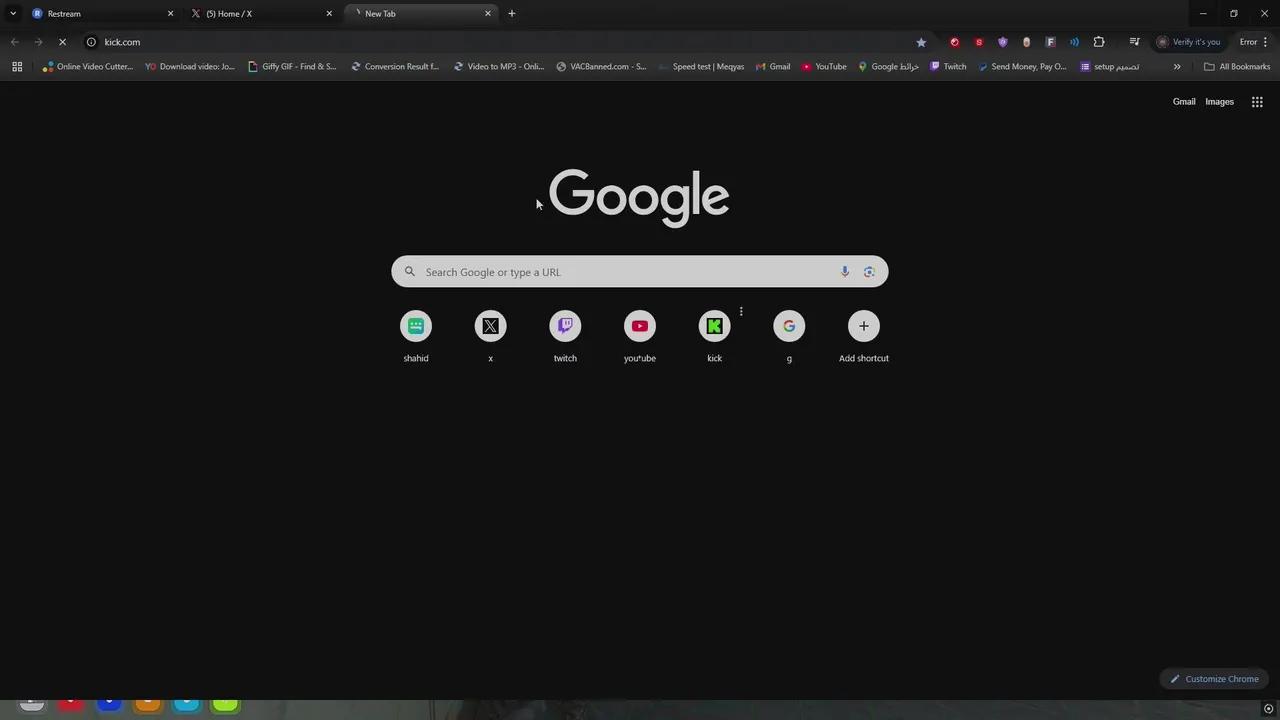This screenshot has width=1280, height=720.
Task: Open the VACBanned.com bookmark
Action: [601, 67]
